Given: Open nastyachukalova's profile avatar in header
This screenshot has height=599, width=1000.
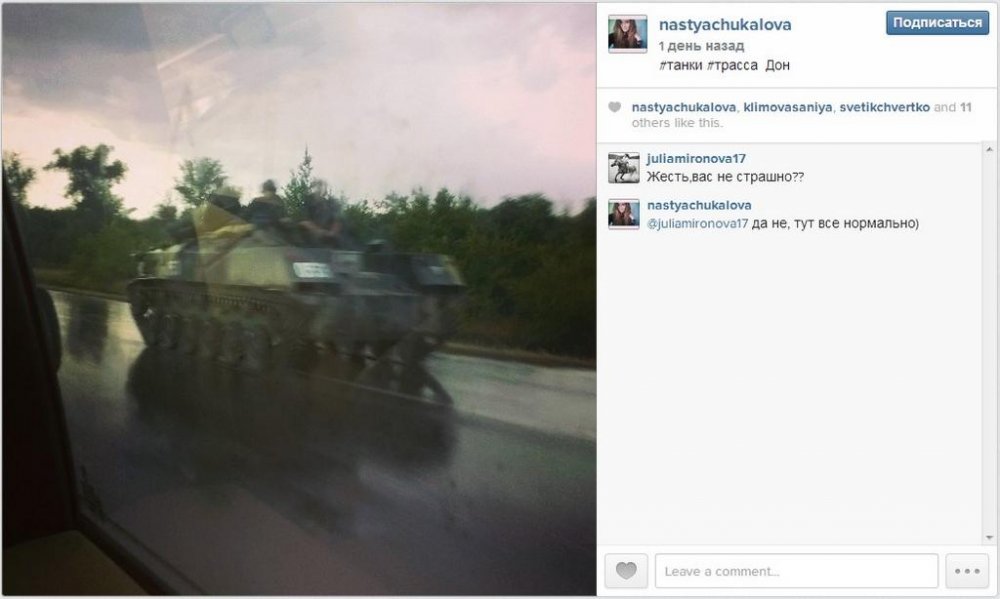Looking at the screenshot, I should tap(628, 34).
